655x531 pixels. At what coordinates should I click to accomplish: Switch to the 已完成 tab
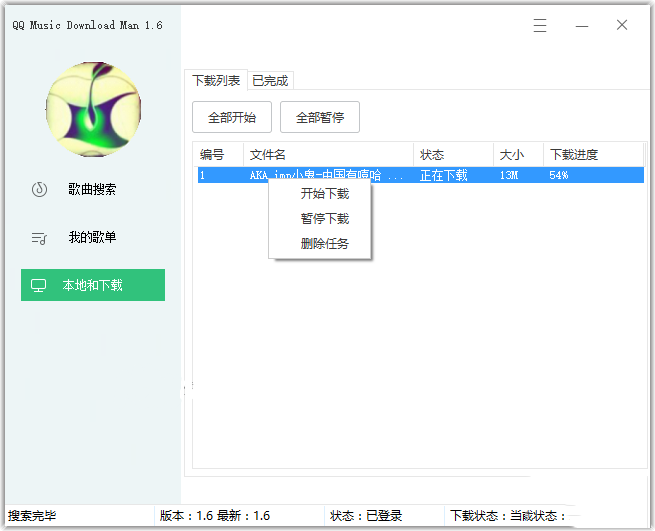click(x=270, y=81)
